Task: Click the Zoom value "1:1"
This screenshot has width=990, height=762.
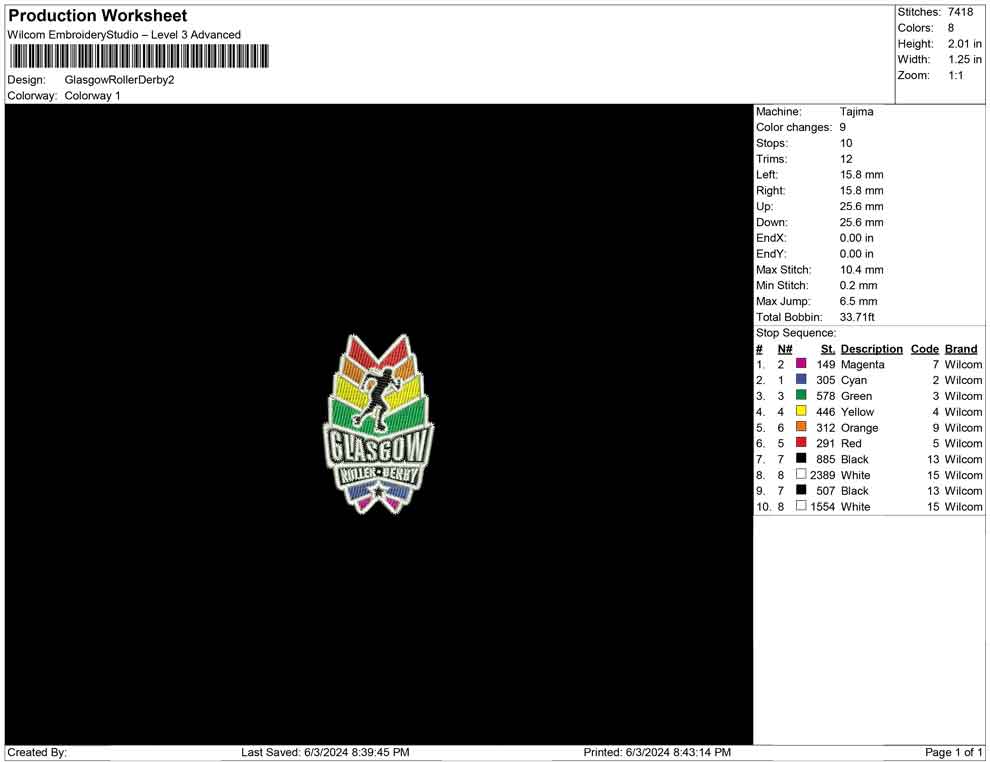Action: coord(955,75)
